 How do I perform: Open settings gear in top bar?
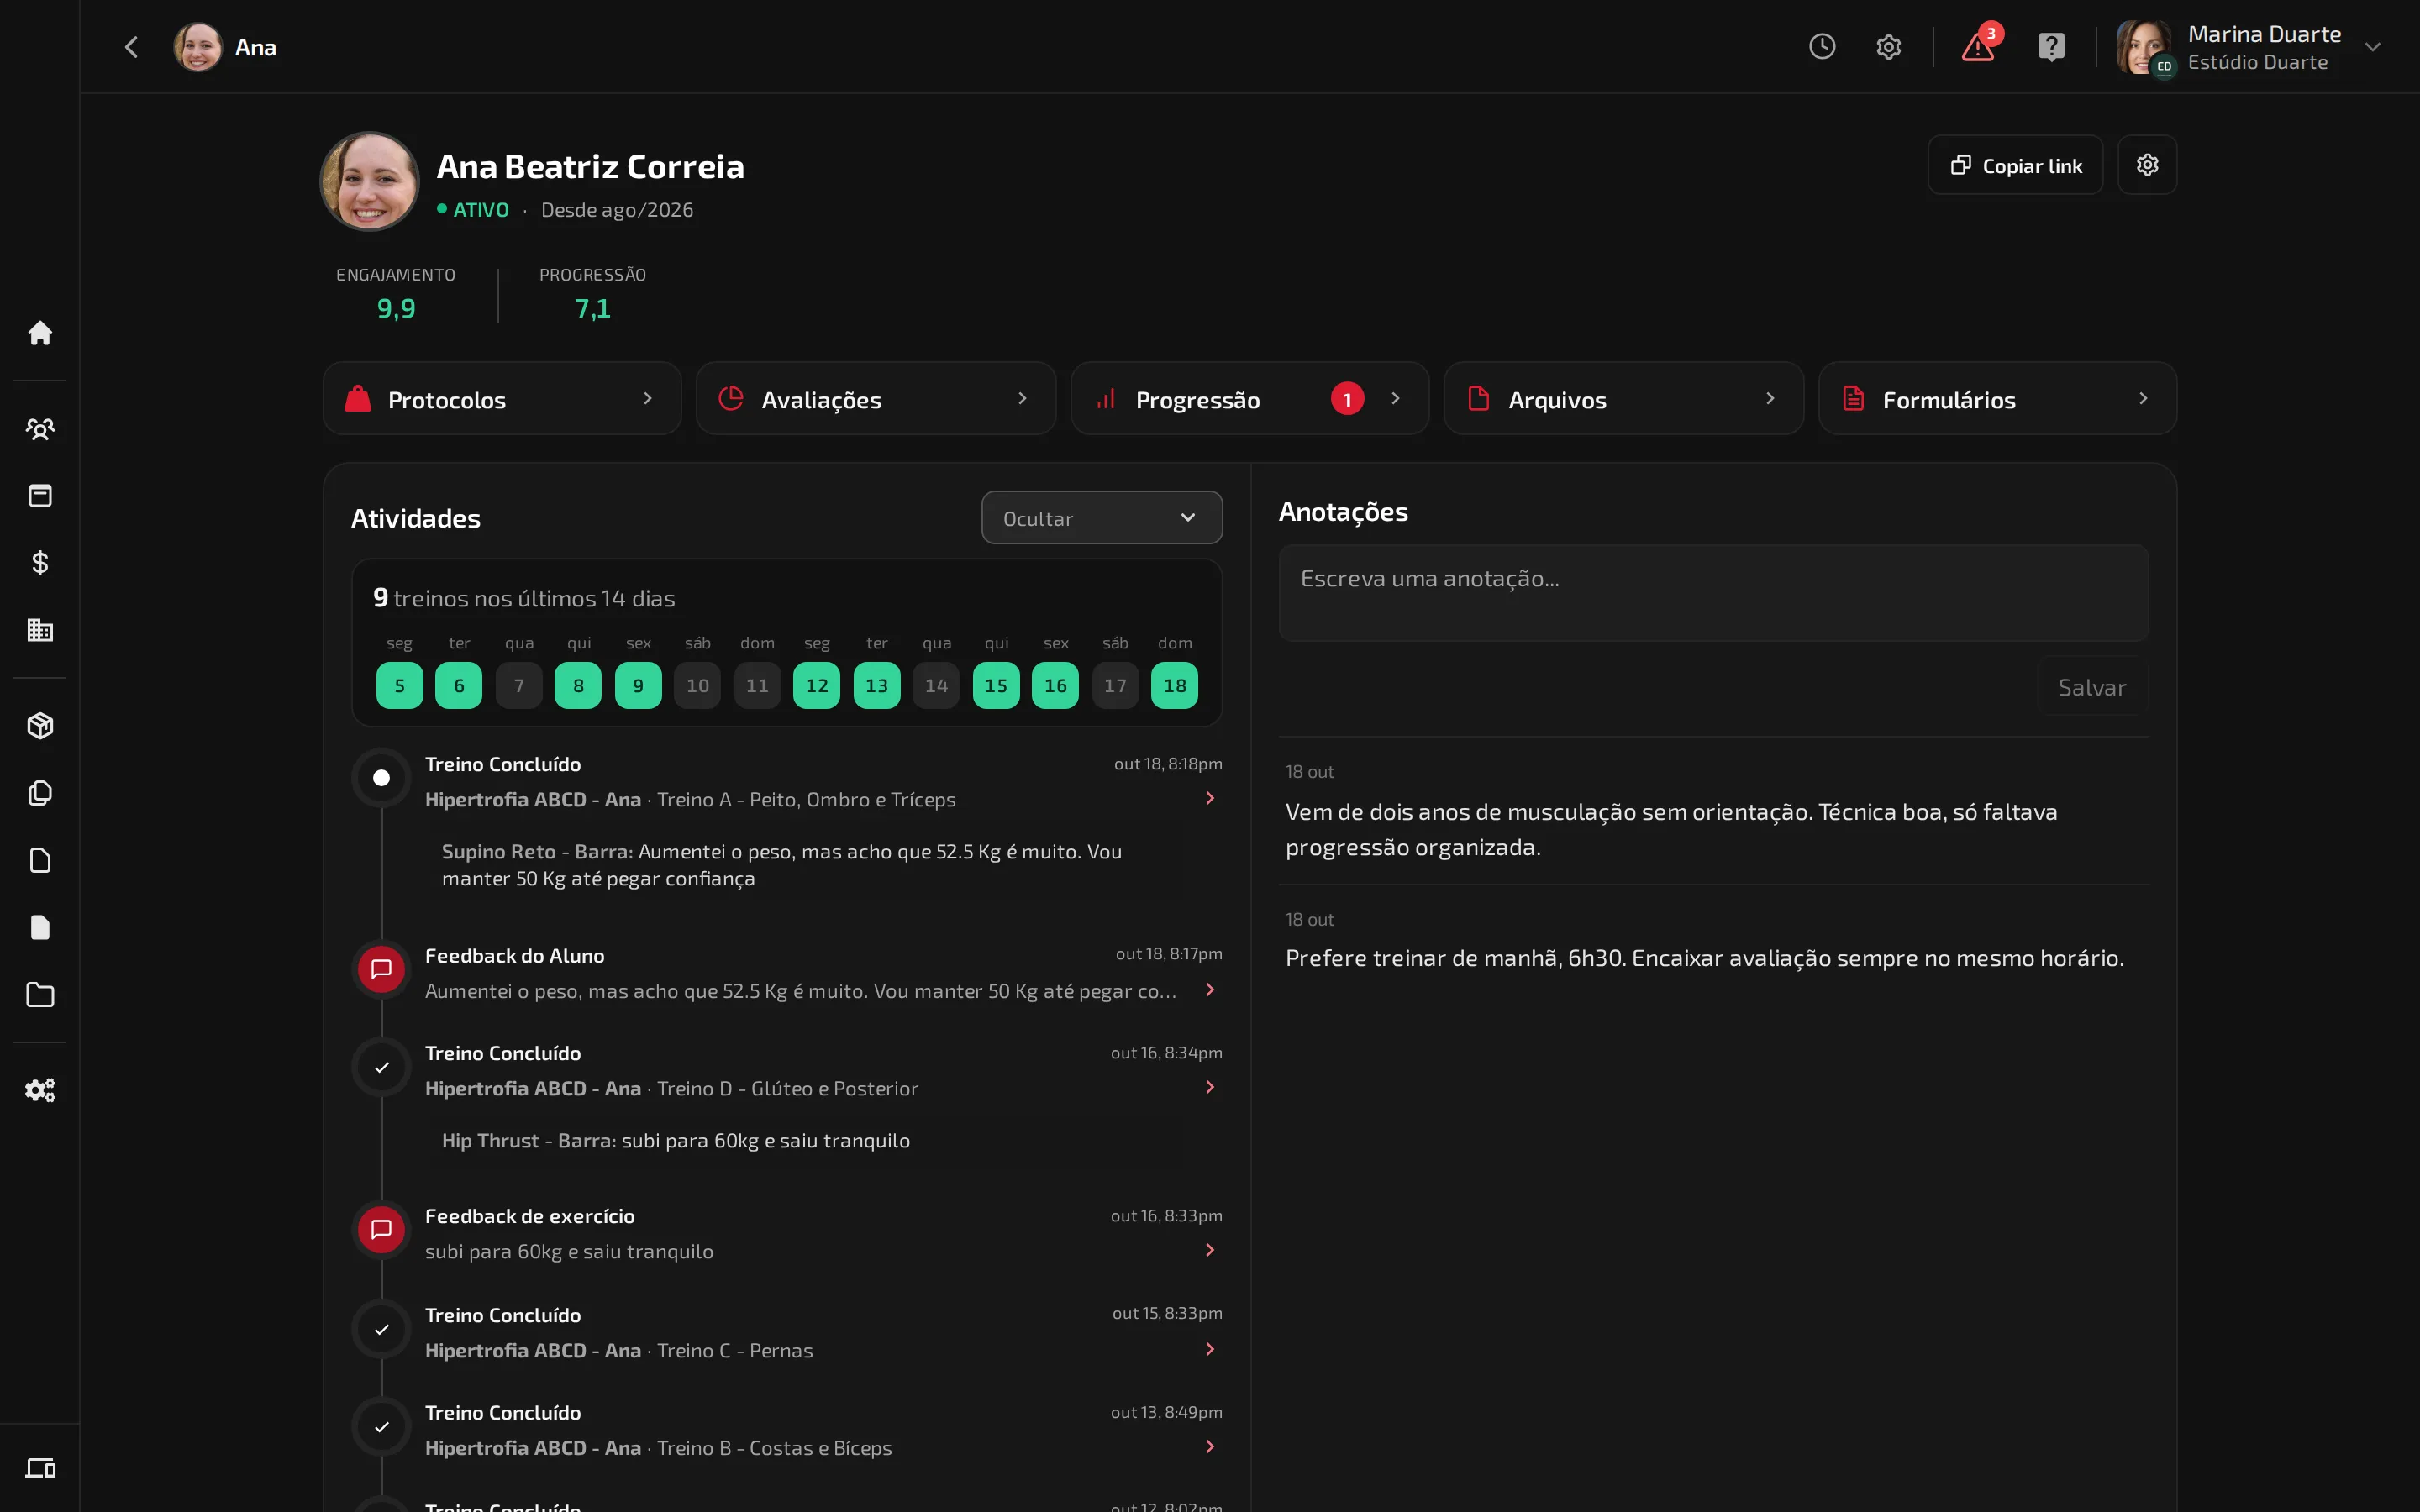click(x=1888, y=47)
